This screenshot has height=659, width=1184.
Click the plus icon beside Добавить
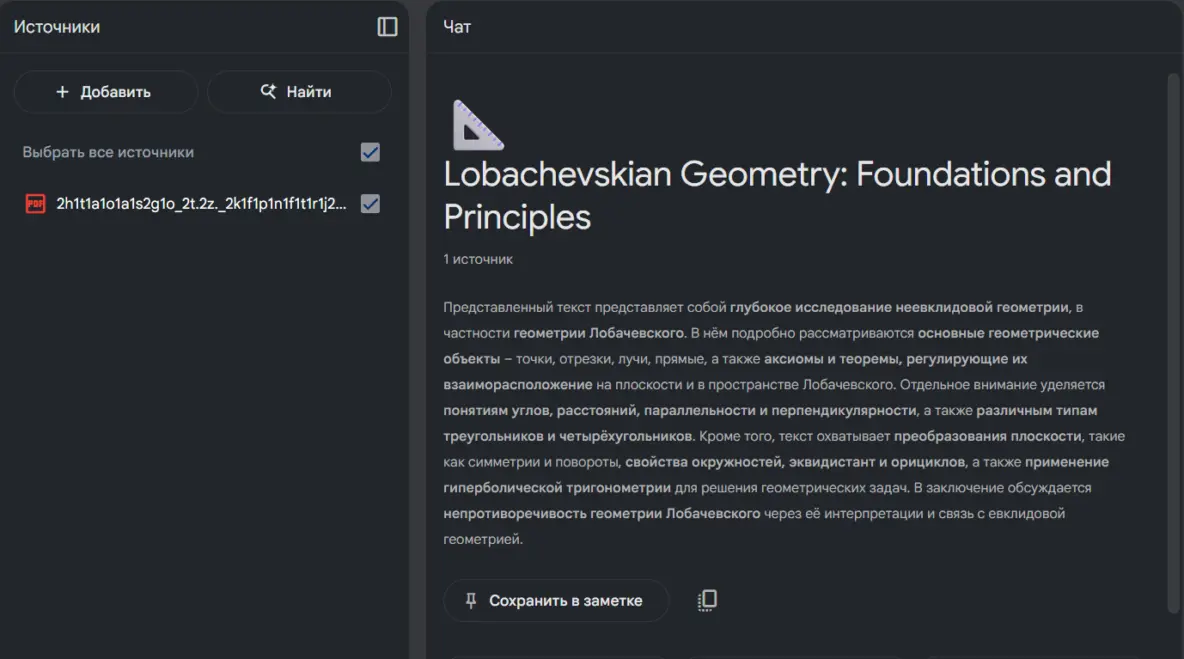pos(63,91)
